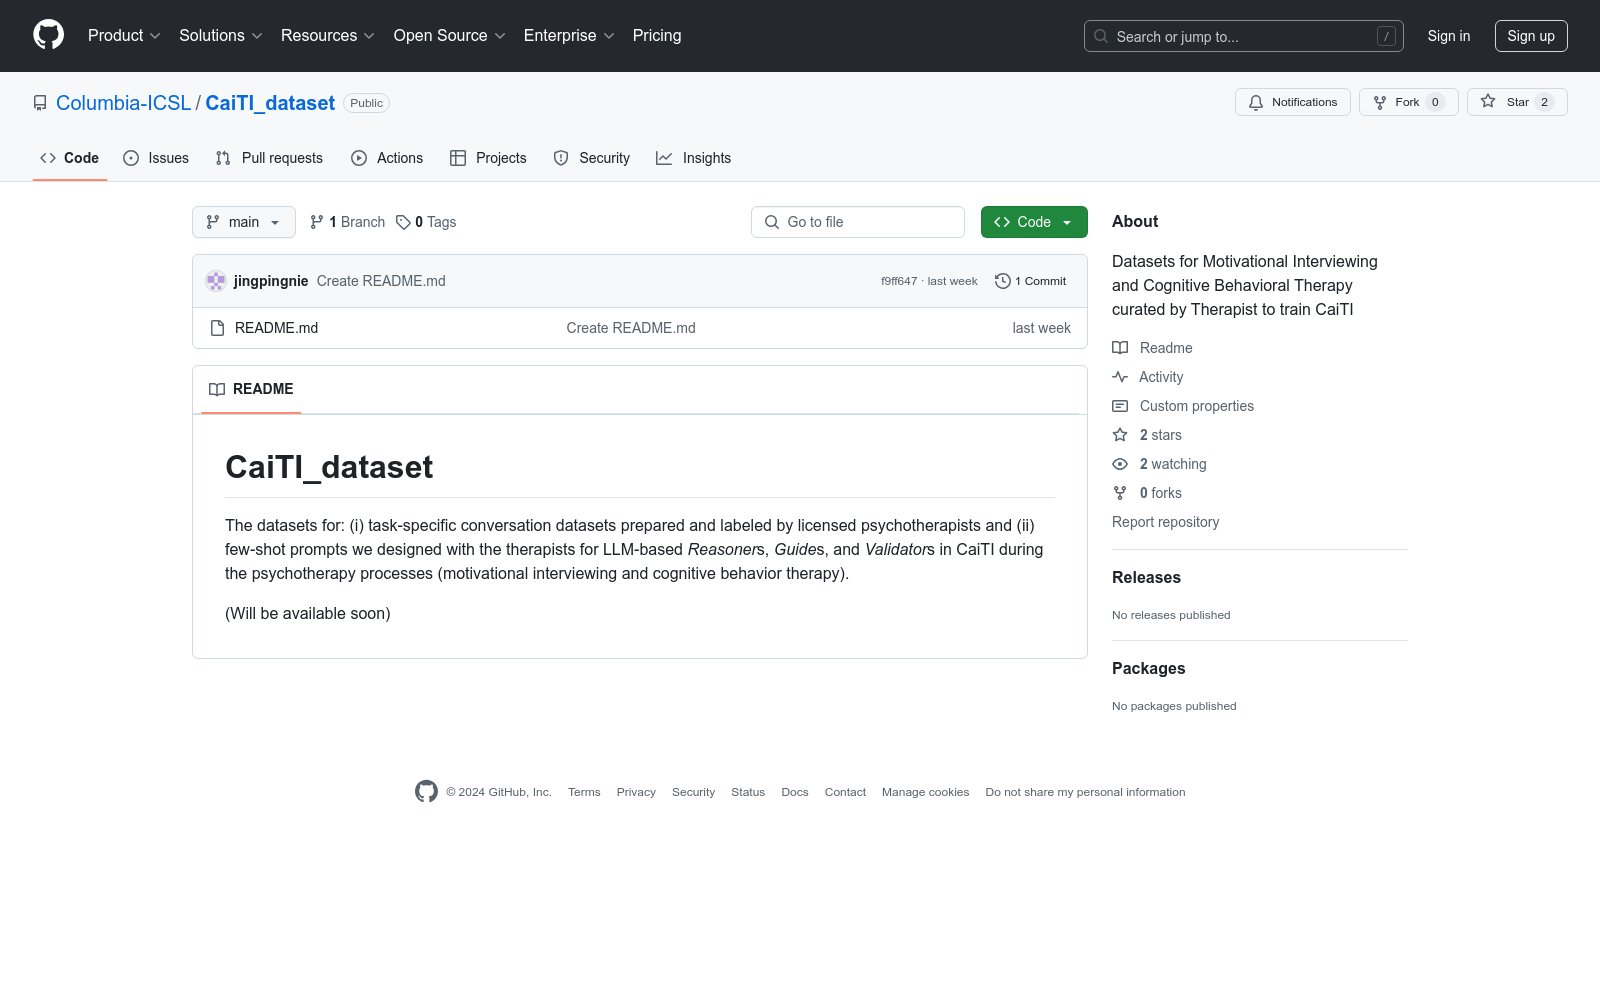Fork this repository
The width and height of the screenshot is (1600, 1000).
(x=1409, y=102)
